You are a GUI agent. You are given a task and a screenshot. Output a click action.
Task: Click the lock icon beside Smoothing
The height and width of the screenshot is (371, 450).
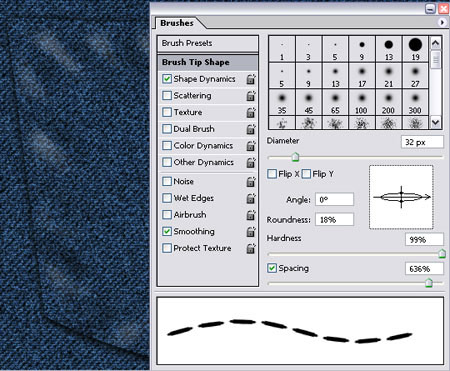(x=251, y=232)
